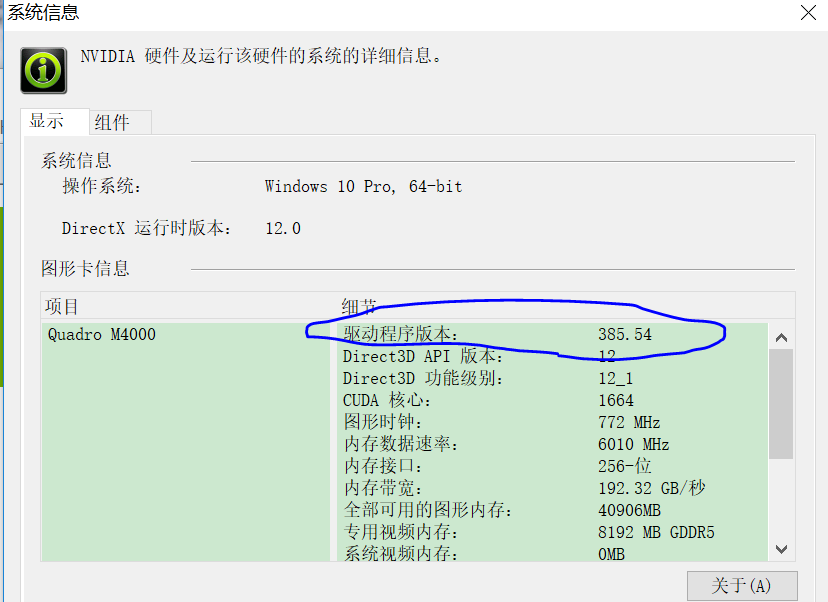Click the 专用视频内存 label

point(401,532)
